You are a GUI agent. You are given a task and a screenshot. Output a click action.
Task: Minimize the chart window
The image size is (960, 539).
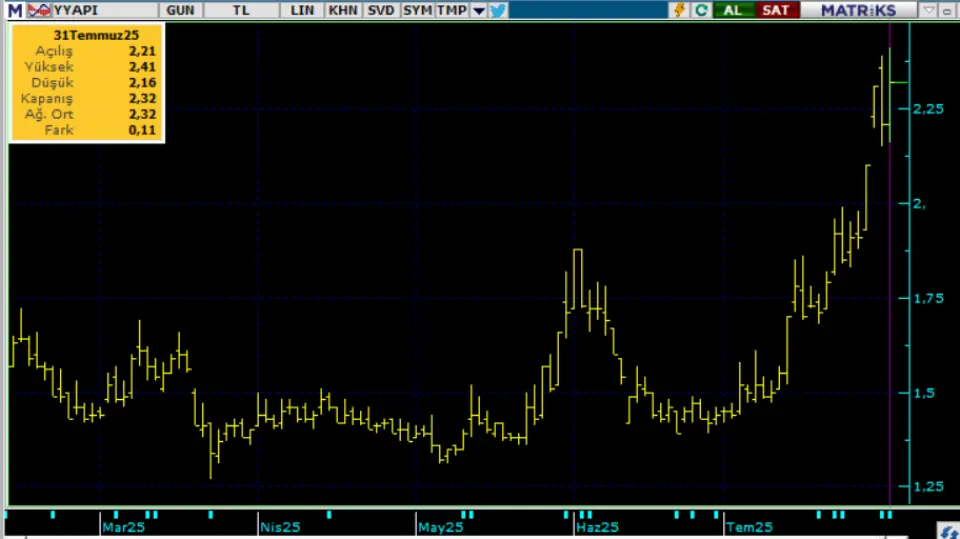pos(947,10)
